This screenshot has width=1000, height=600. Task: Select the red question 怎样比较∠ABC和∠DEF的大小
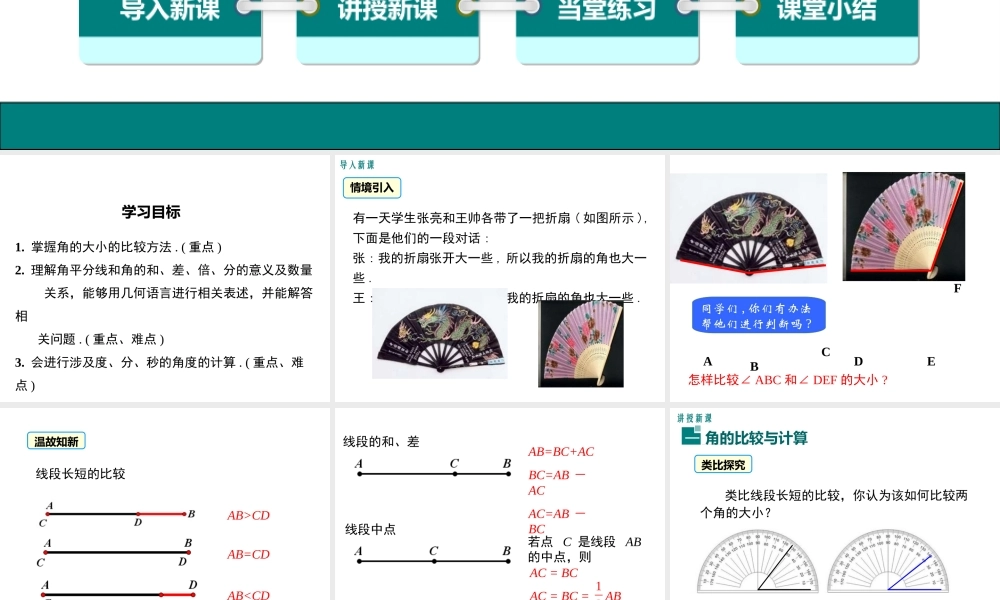pos(788,380)
